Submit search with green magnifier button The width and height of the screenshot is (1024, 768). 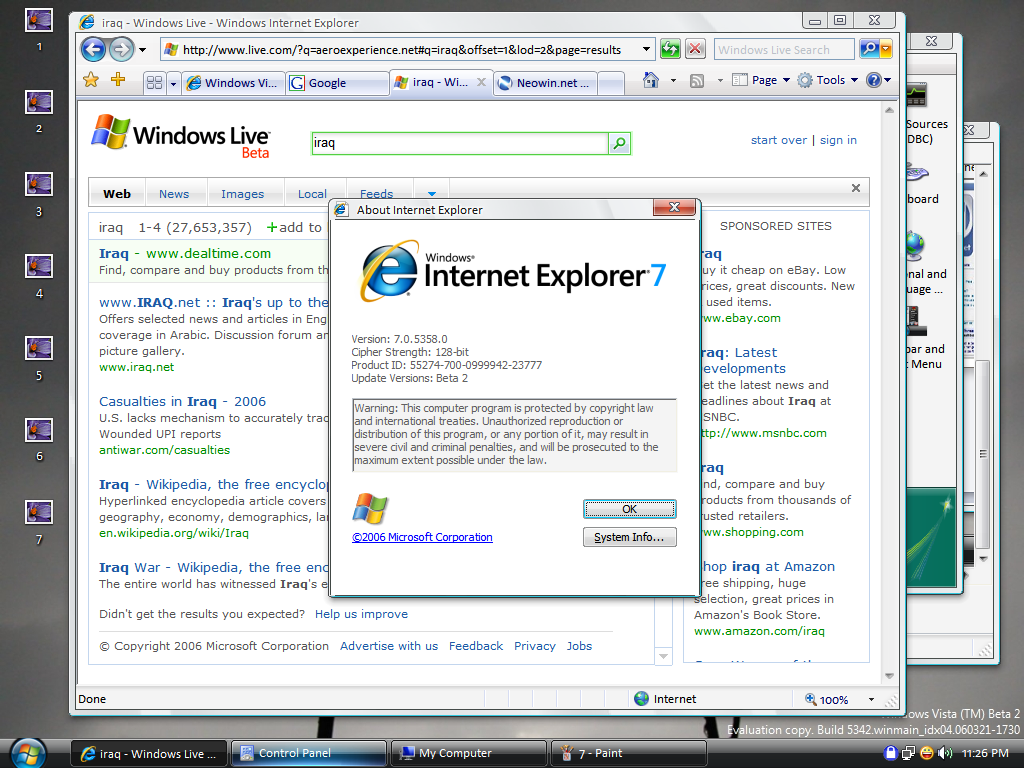click(619, 143)
